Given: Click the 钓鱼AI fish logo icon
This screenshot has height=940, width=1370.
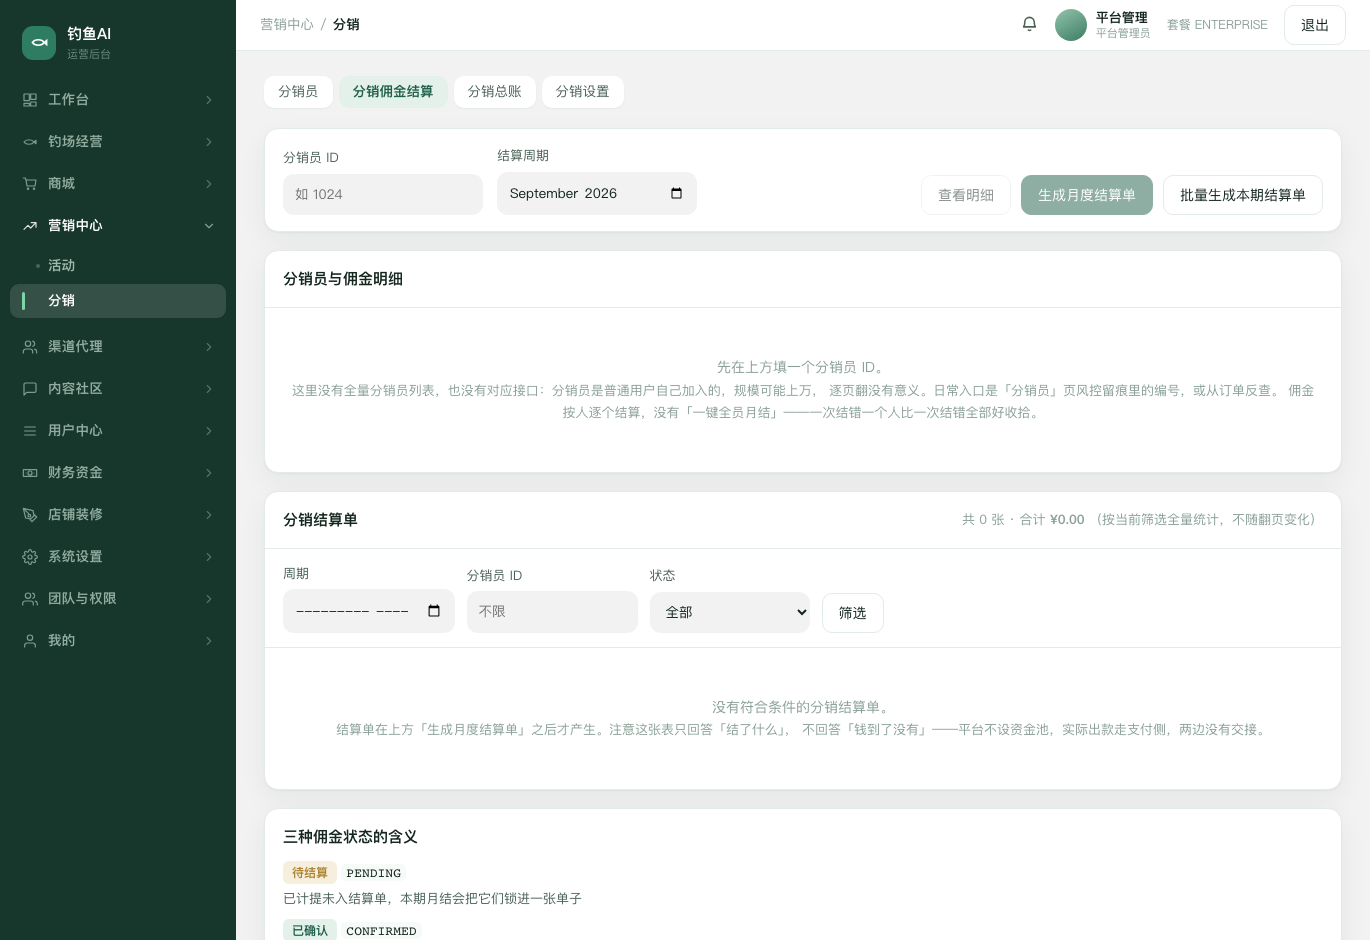Looking at the screenshot, I should pos(39,43).
